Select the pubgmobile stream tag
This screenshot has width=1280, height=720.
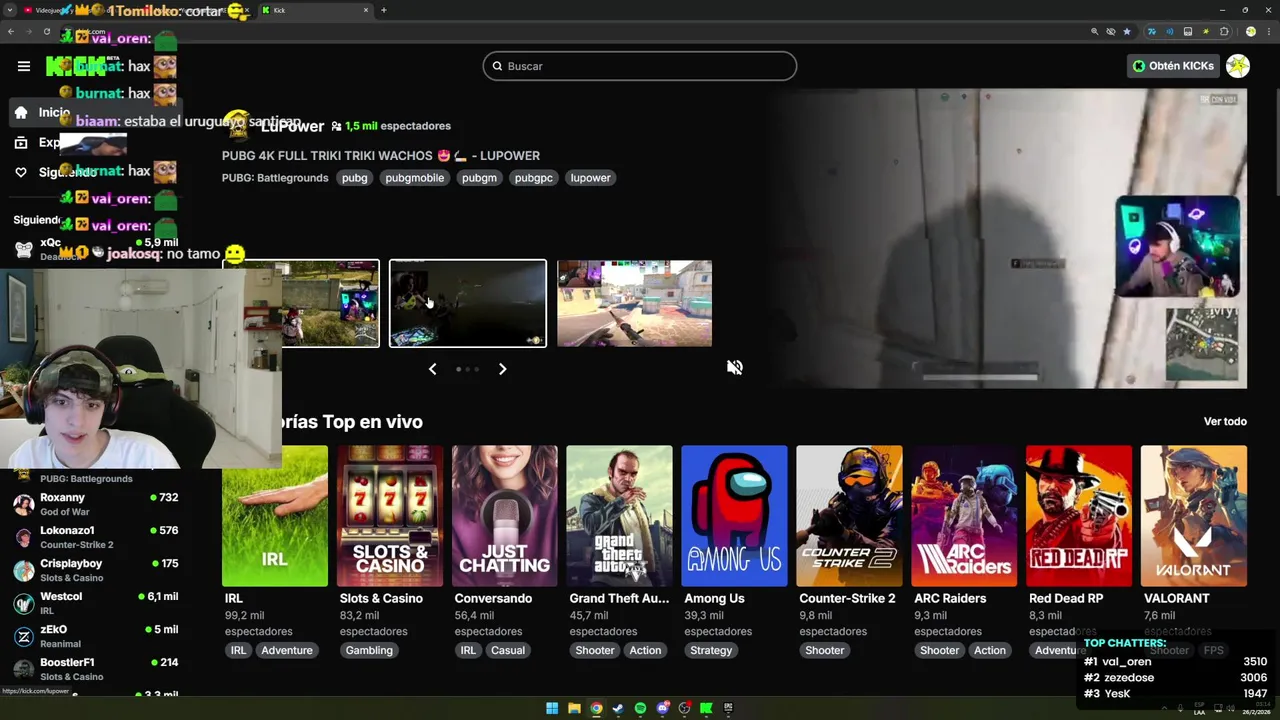click(x=414, y=178)
